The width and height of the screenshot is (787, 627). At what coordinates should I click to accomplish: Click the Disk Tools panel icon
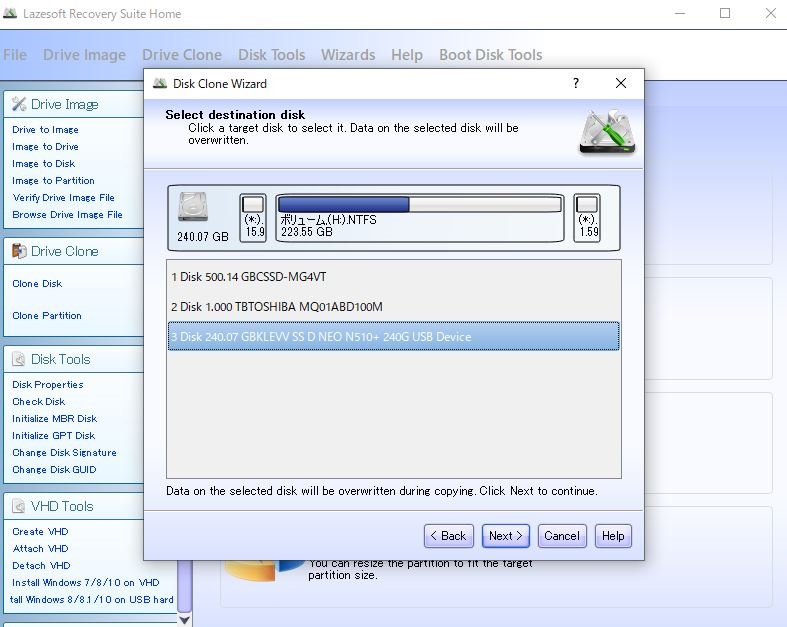[x=19, y=359]
